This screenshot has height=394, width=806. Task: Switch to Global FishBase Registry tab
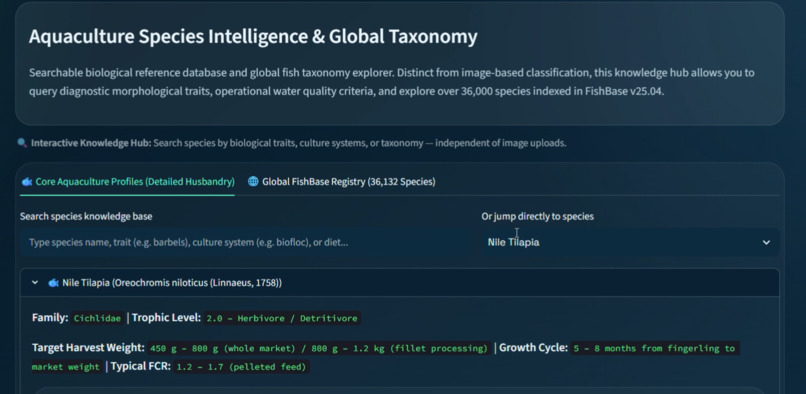tap(341, 182)
